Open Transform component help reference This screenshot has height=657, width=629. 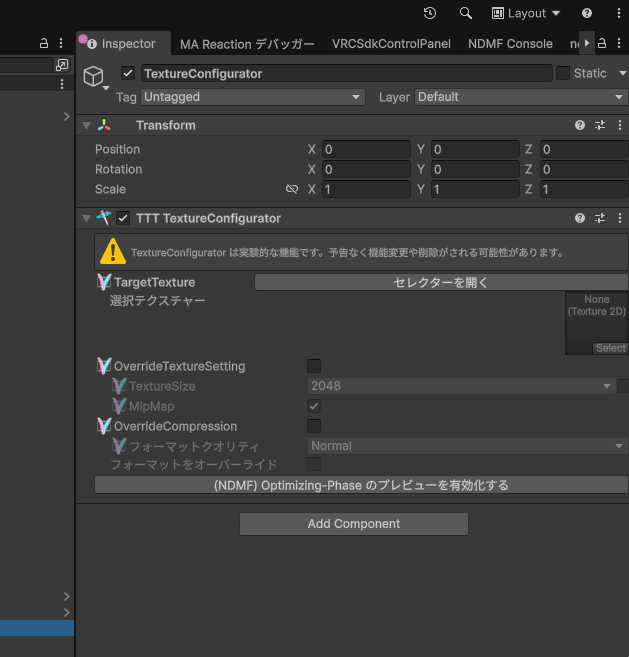[x=580, y=125]
